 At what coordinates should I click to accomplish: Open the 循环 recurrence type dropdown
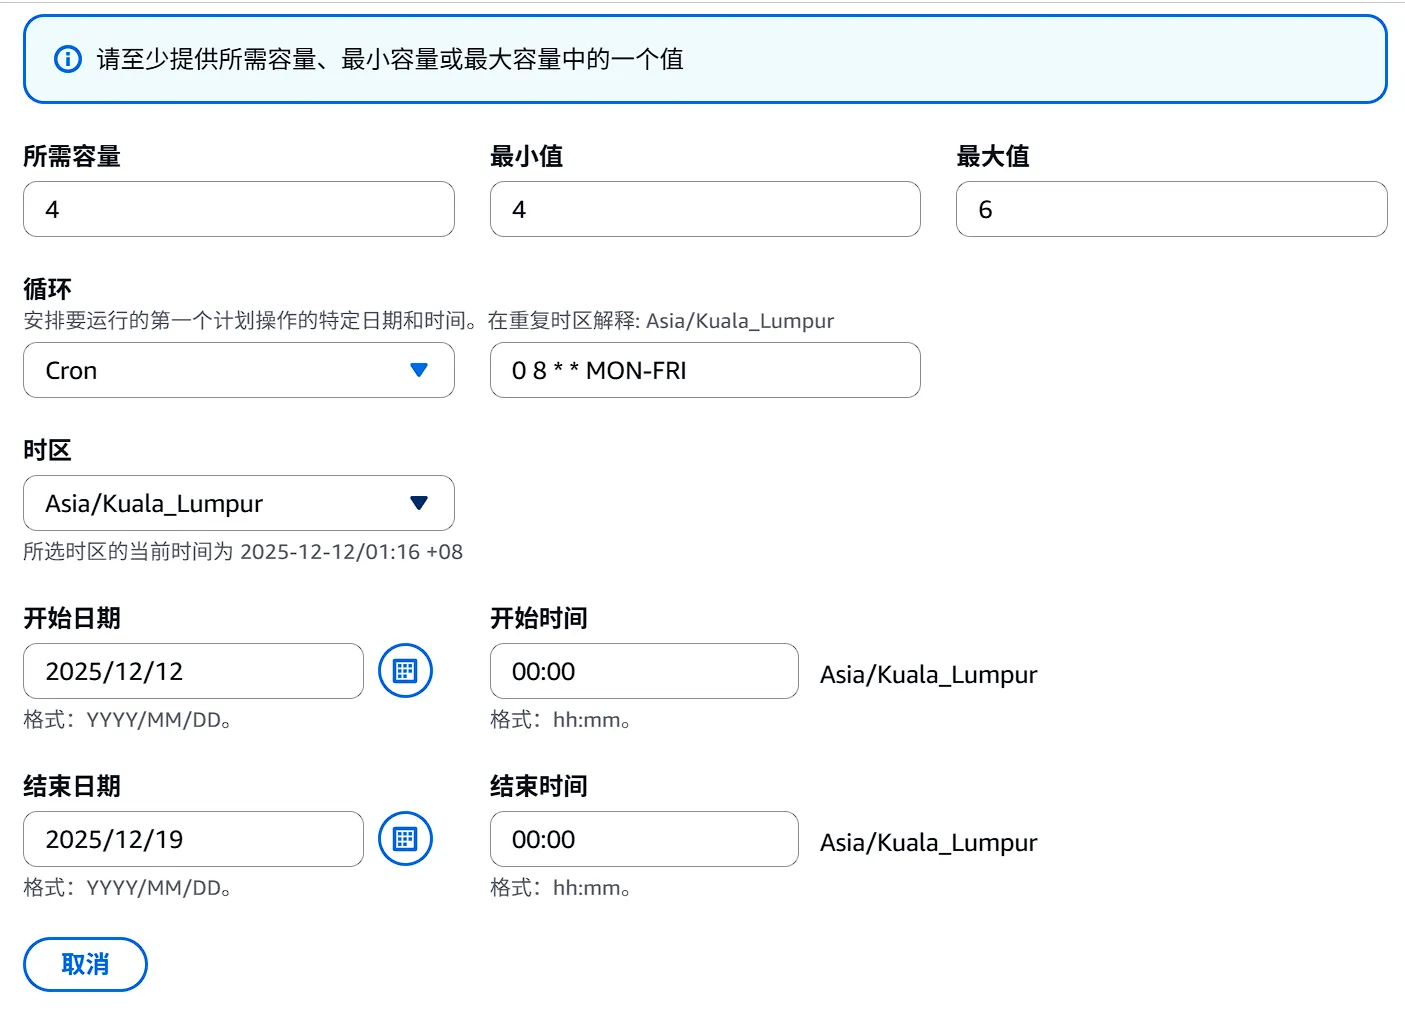tap(238, 370)
